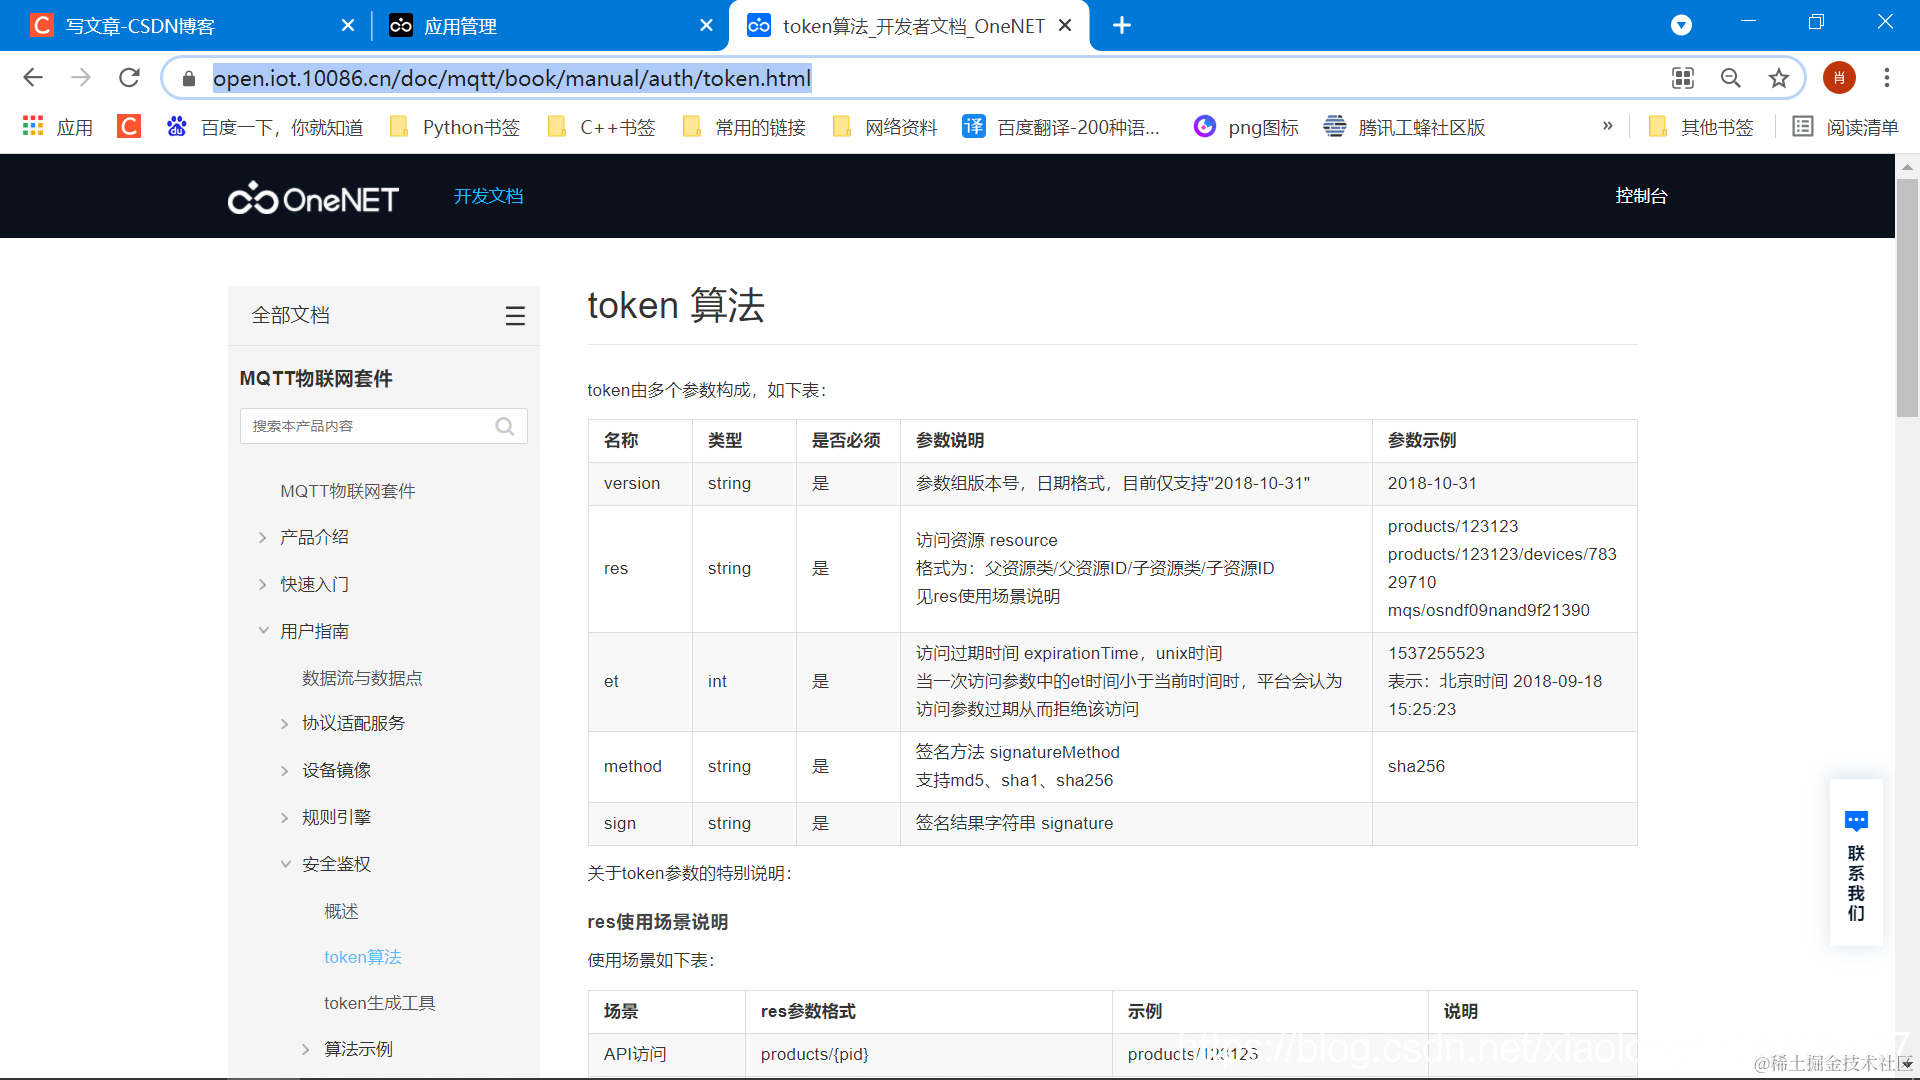Switch to the 写文章-CSDN博客 tab
Image resolution: width=1920 pixels, height=1080 pixels.
[x=140, y=26]
